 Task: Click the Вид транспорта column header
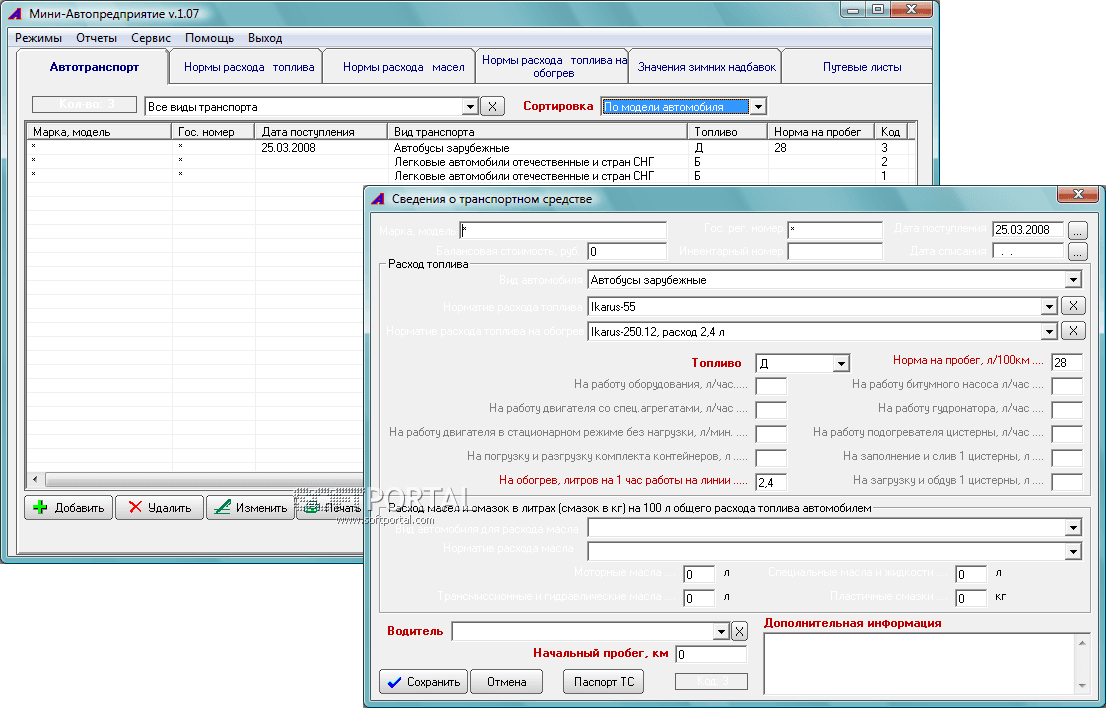tap(537, 132)
